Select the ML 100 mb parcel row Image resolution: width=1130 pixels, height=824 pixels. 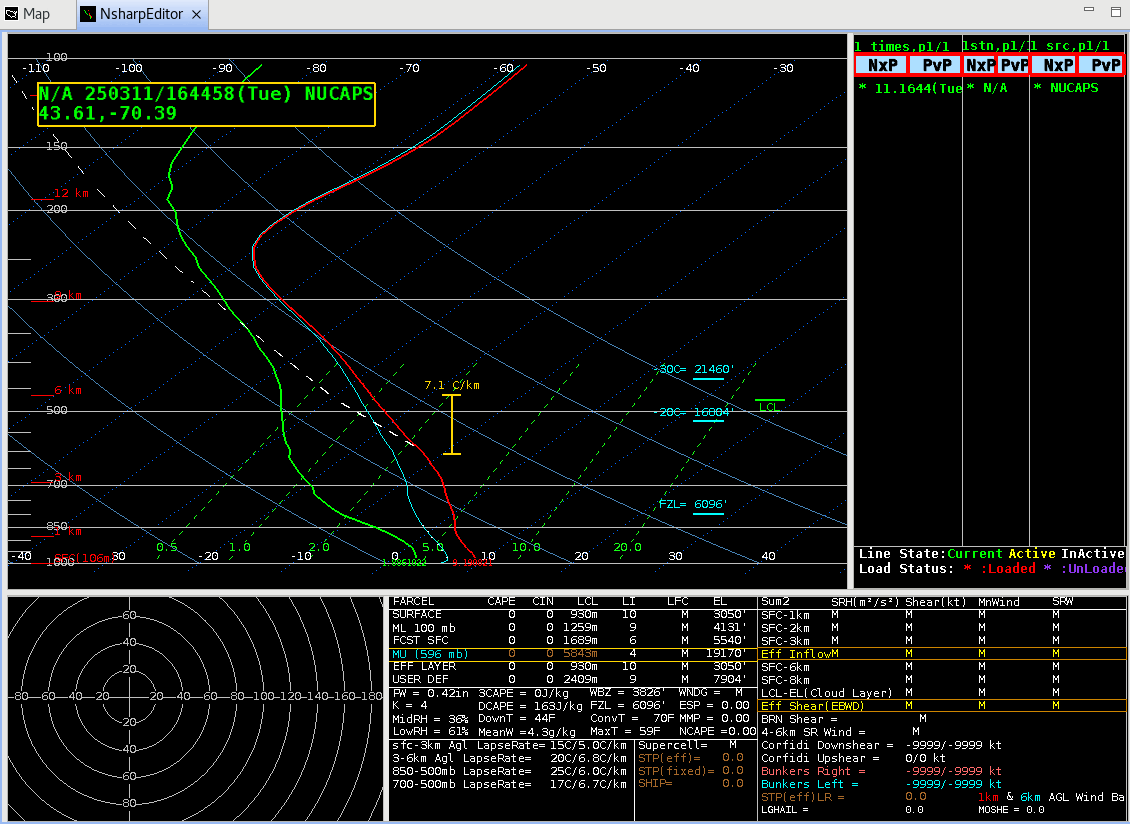click(571, 627)
